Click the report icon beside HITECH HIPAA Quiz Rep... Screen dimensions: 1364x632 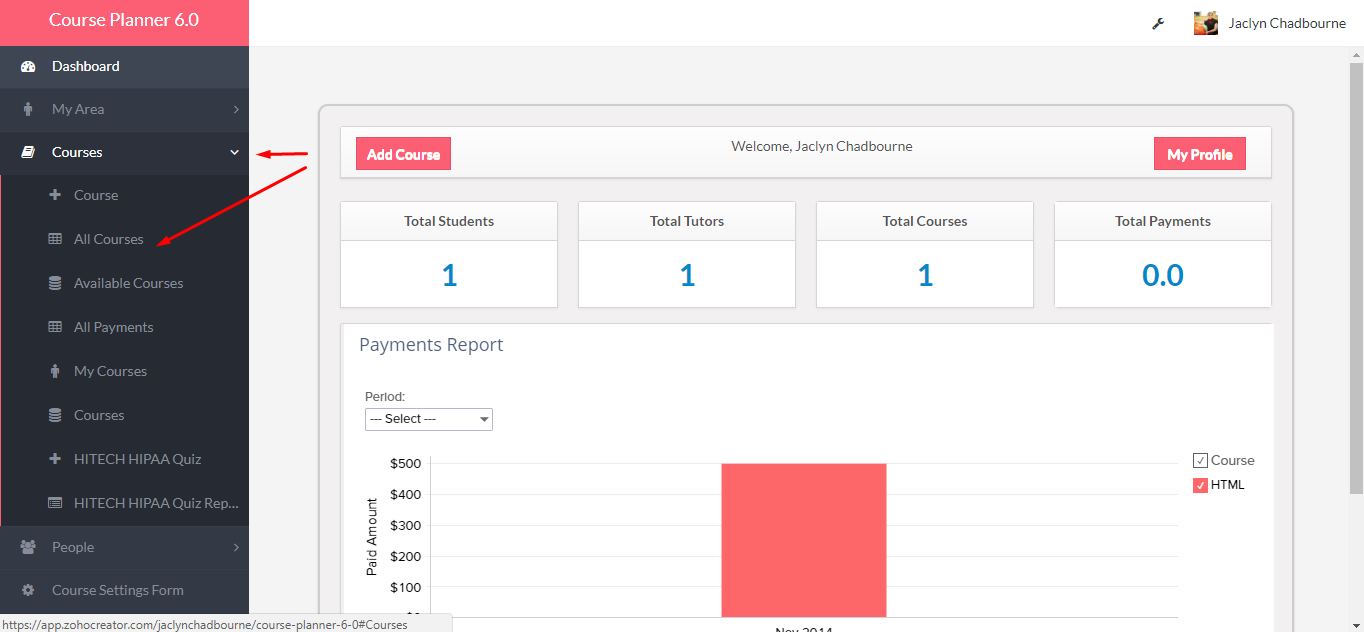tap(55, 503)
